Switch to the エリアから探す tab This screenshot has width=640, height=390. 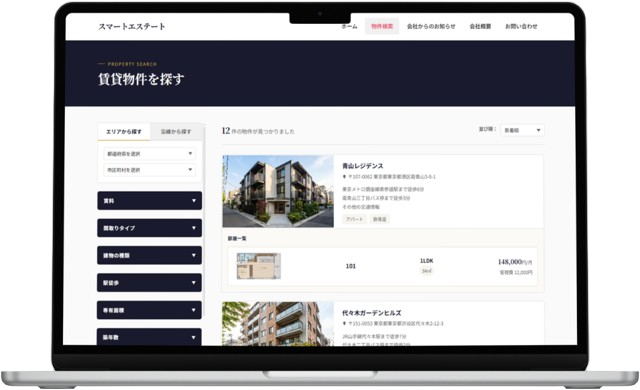pyautogui.click(x=124, y=132)
